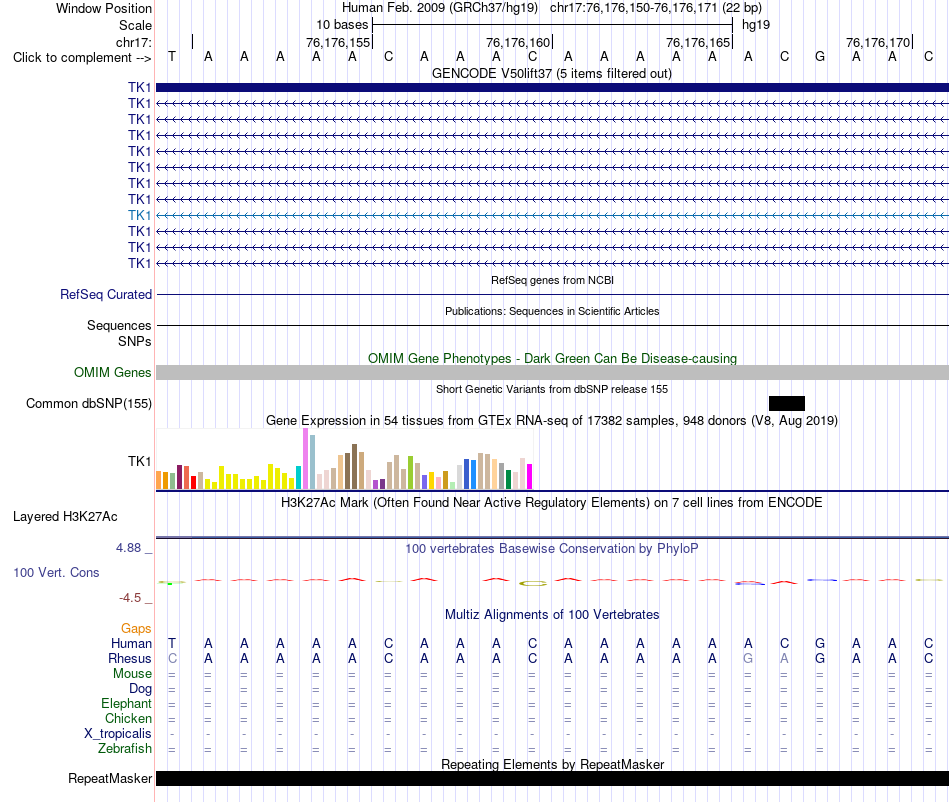Click the 'Layered H3K27Ac' track label

coord(65,517)
